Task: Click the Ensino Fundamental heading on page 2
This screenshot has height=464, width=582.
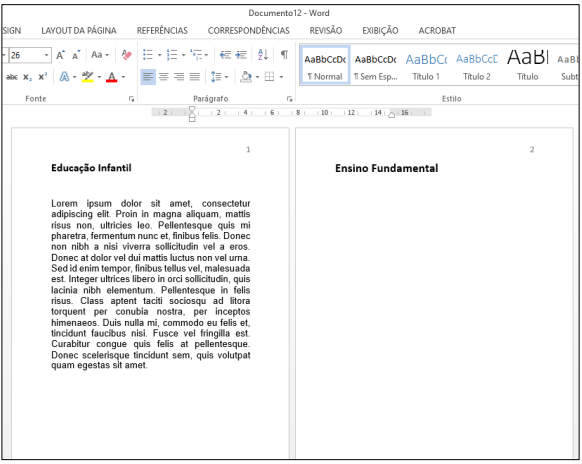Action: 386,168
